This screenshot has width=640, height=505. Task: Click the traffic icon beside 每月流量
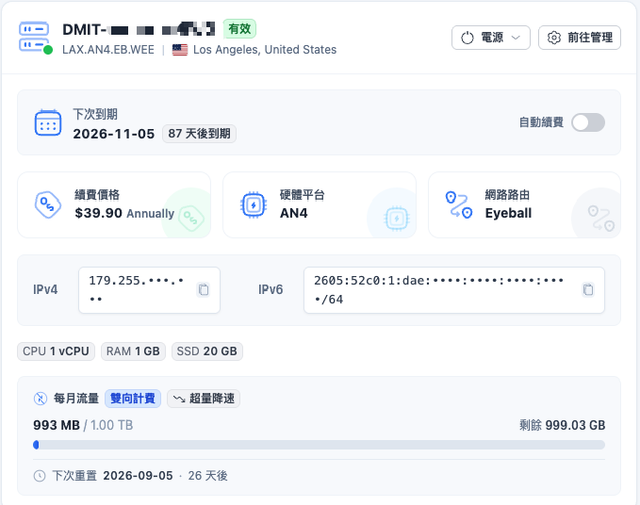tap(40, 398)
